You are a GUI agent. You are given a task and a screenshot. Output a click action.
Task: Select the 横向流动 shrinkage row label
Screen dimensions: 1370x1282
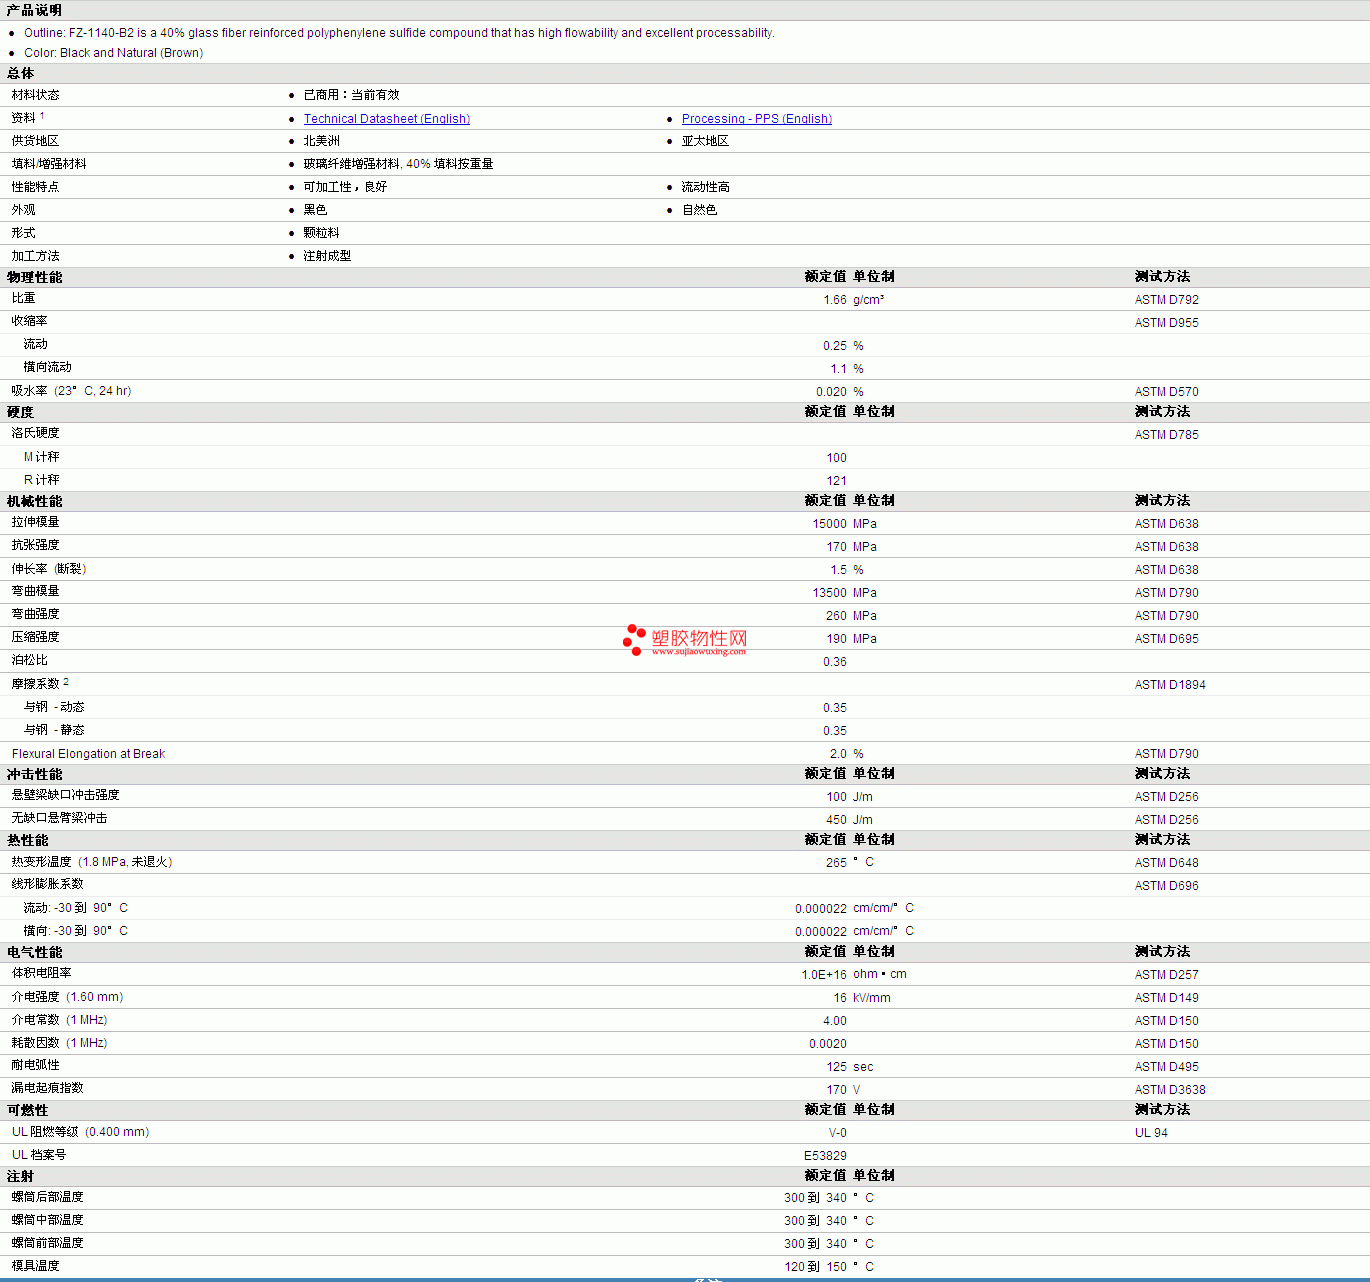pos(47,367)
